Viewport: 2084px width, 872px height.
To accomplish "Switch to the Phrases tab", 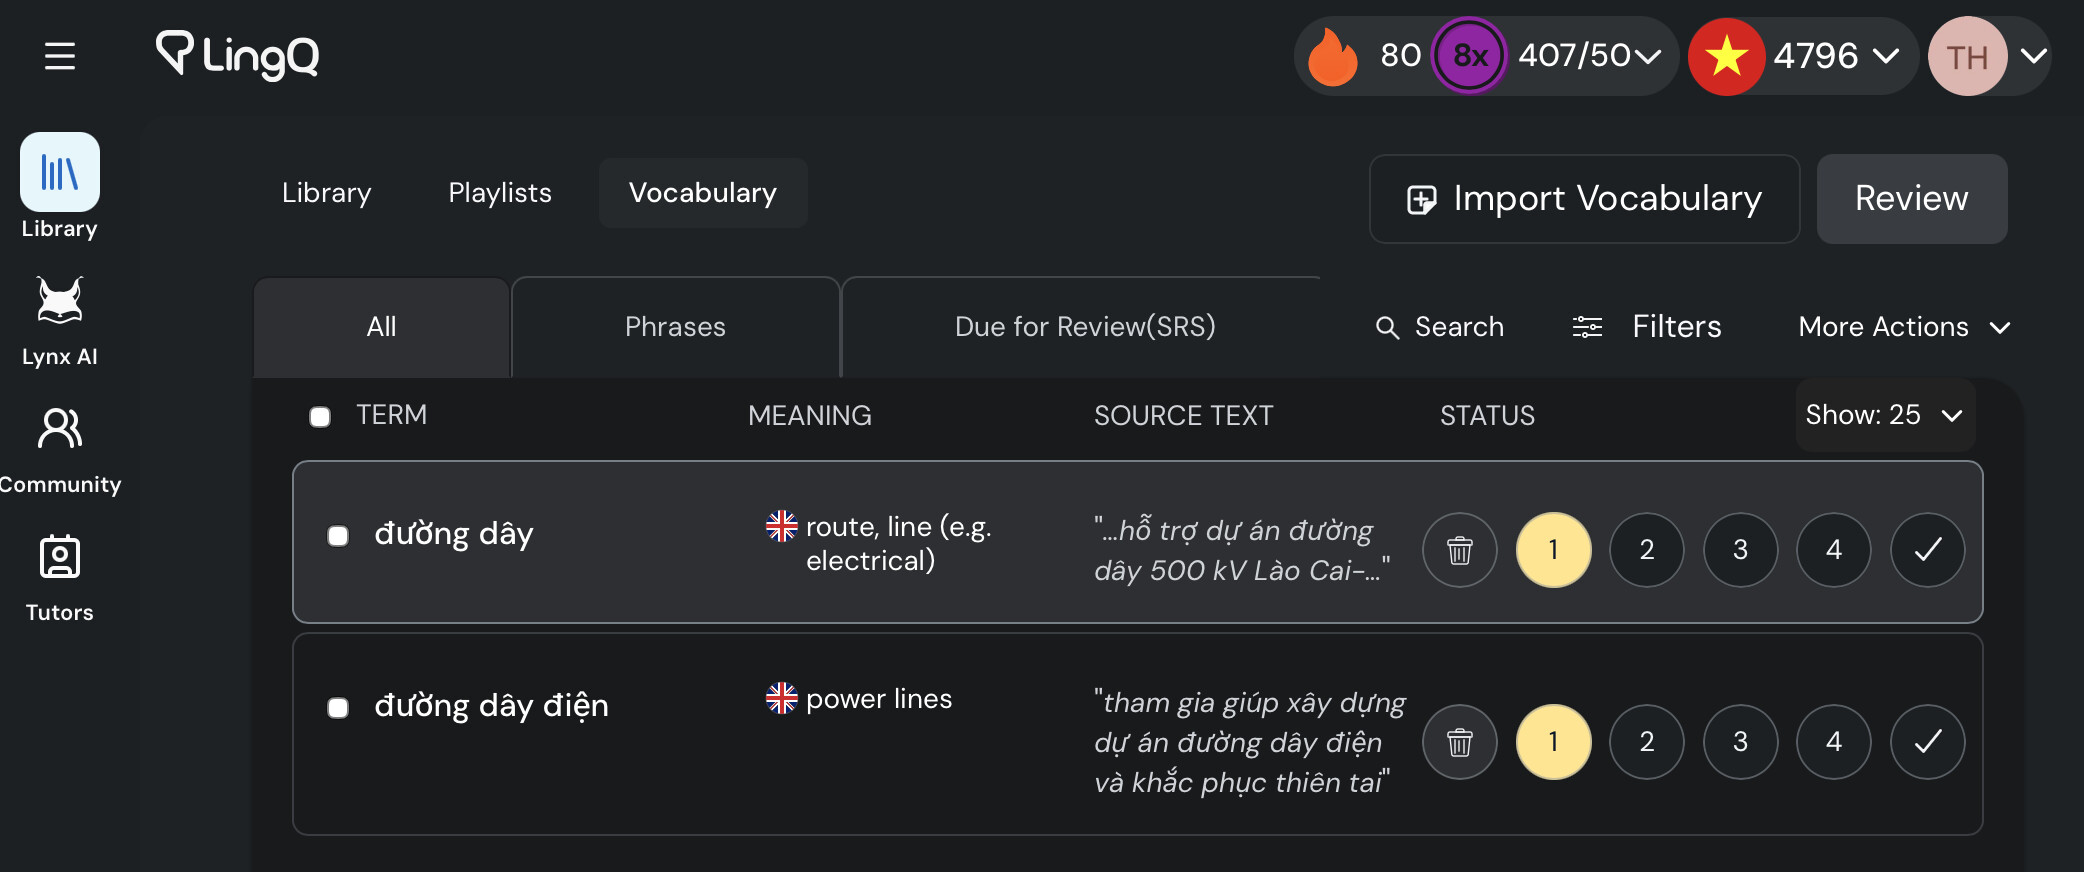I will coord(675,327).
